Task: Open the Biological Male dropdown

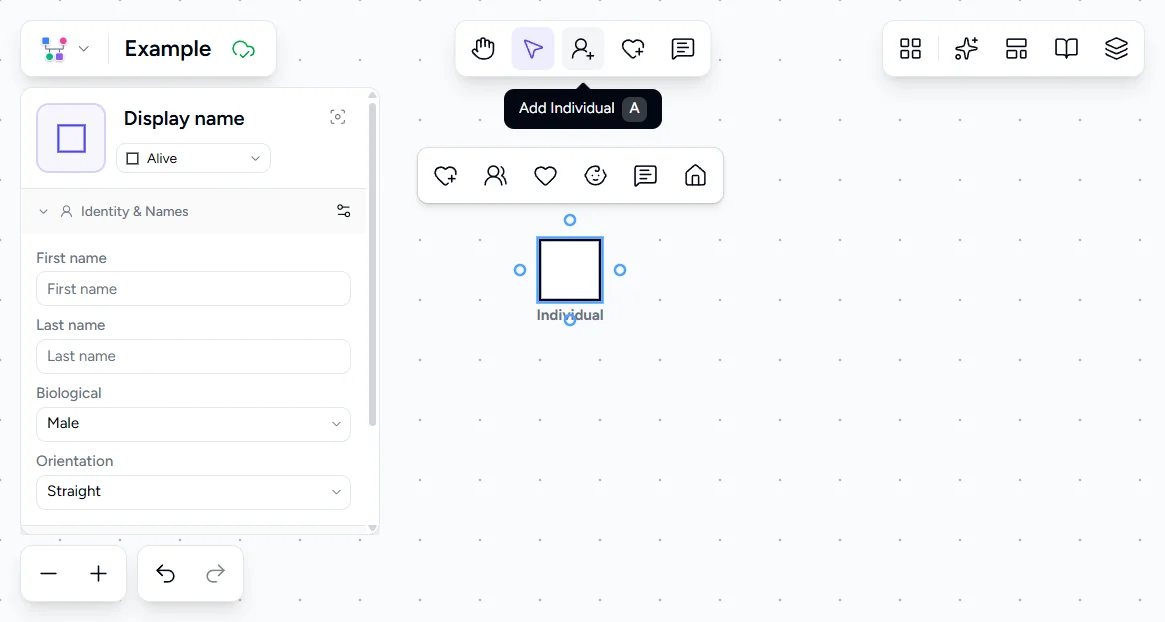Action: click(x=193, y=424)
